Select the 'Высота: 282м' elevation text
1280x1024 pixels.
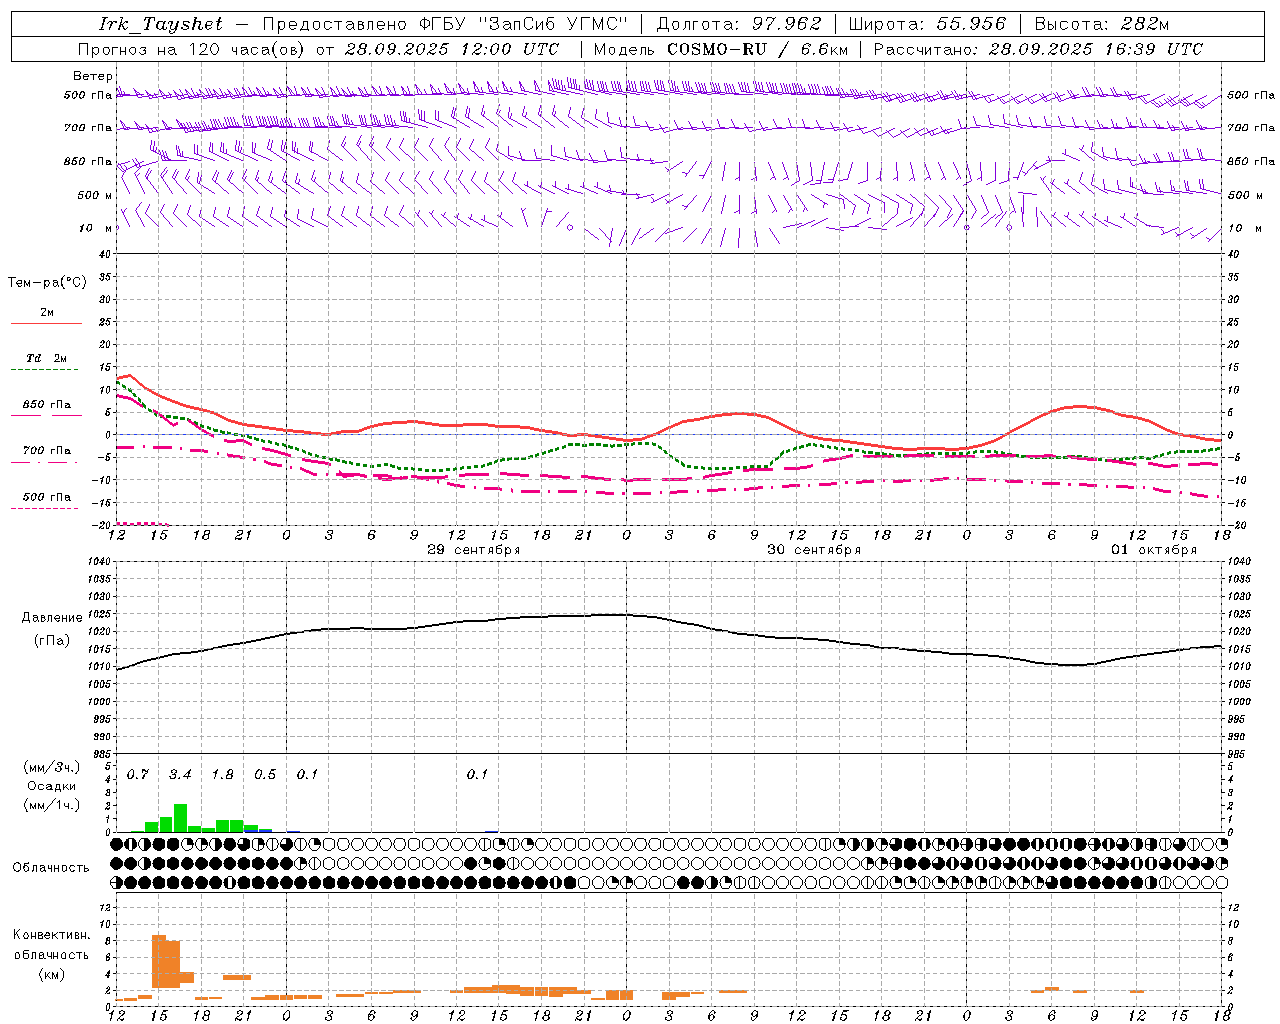click(x=1102, y=24)
